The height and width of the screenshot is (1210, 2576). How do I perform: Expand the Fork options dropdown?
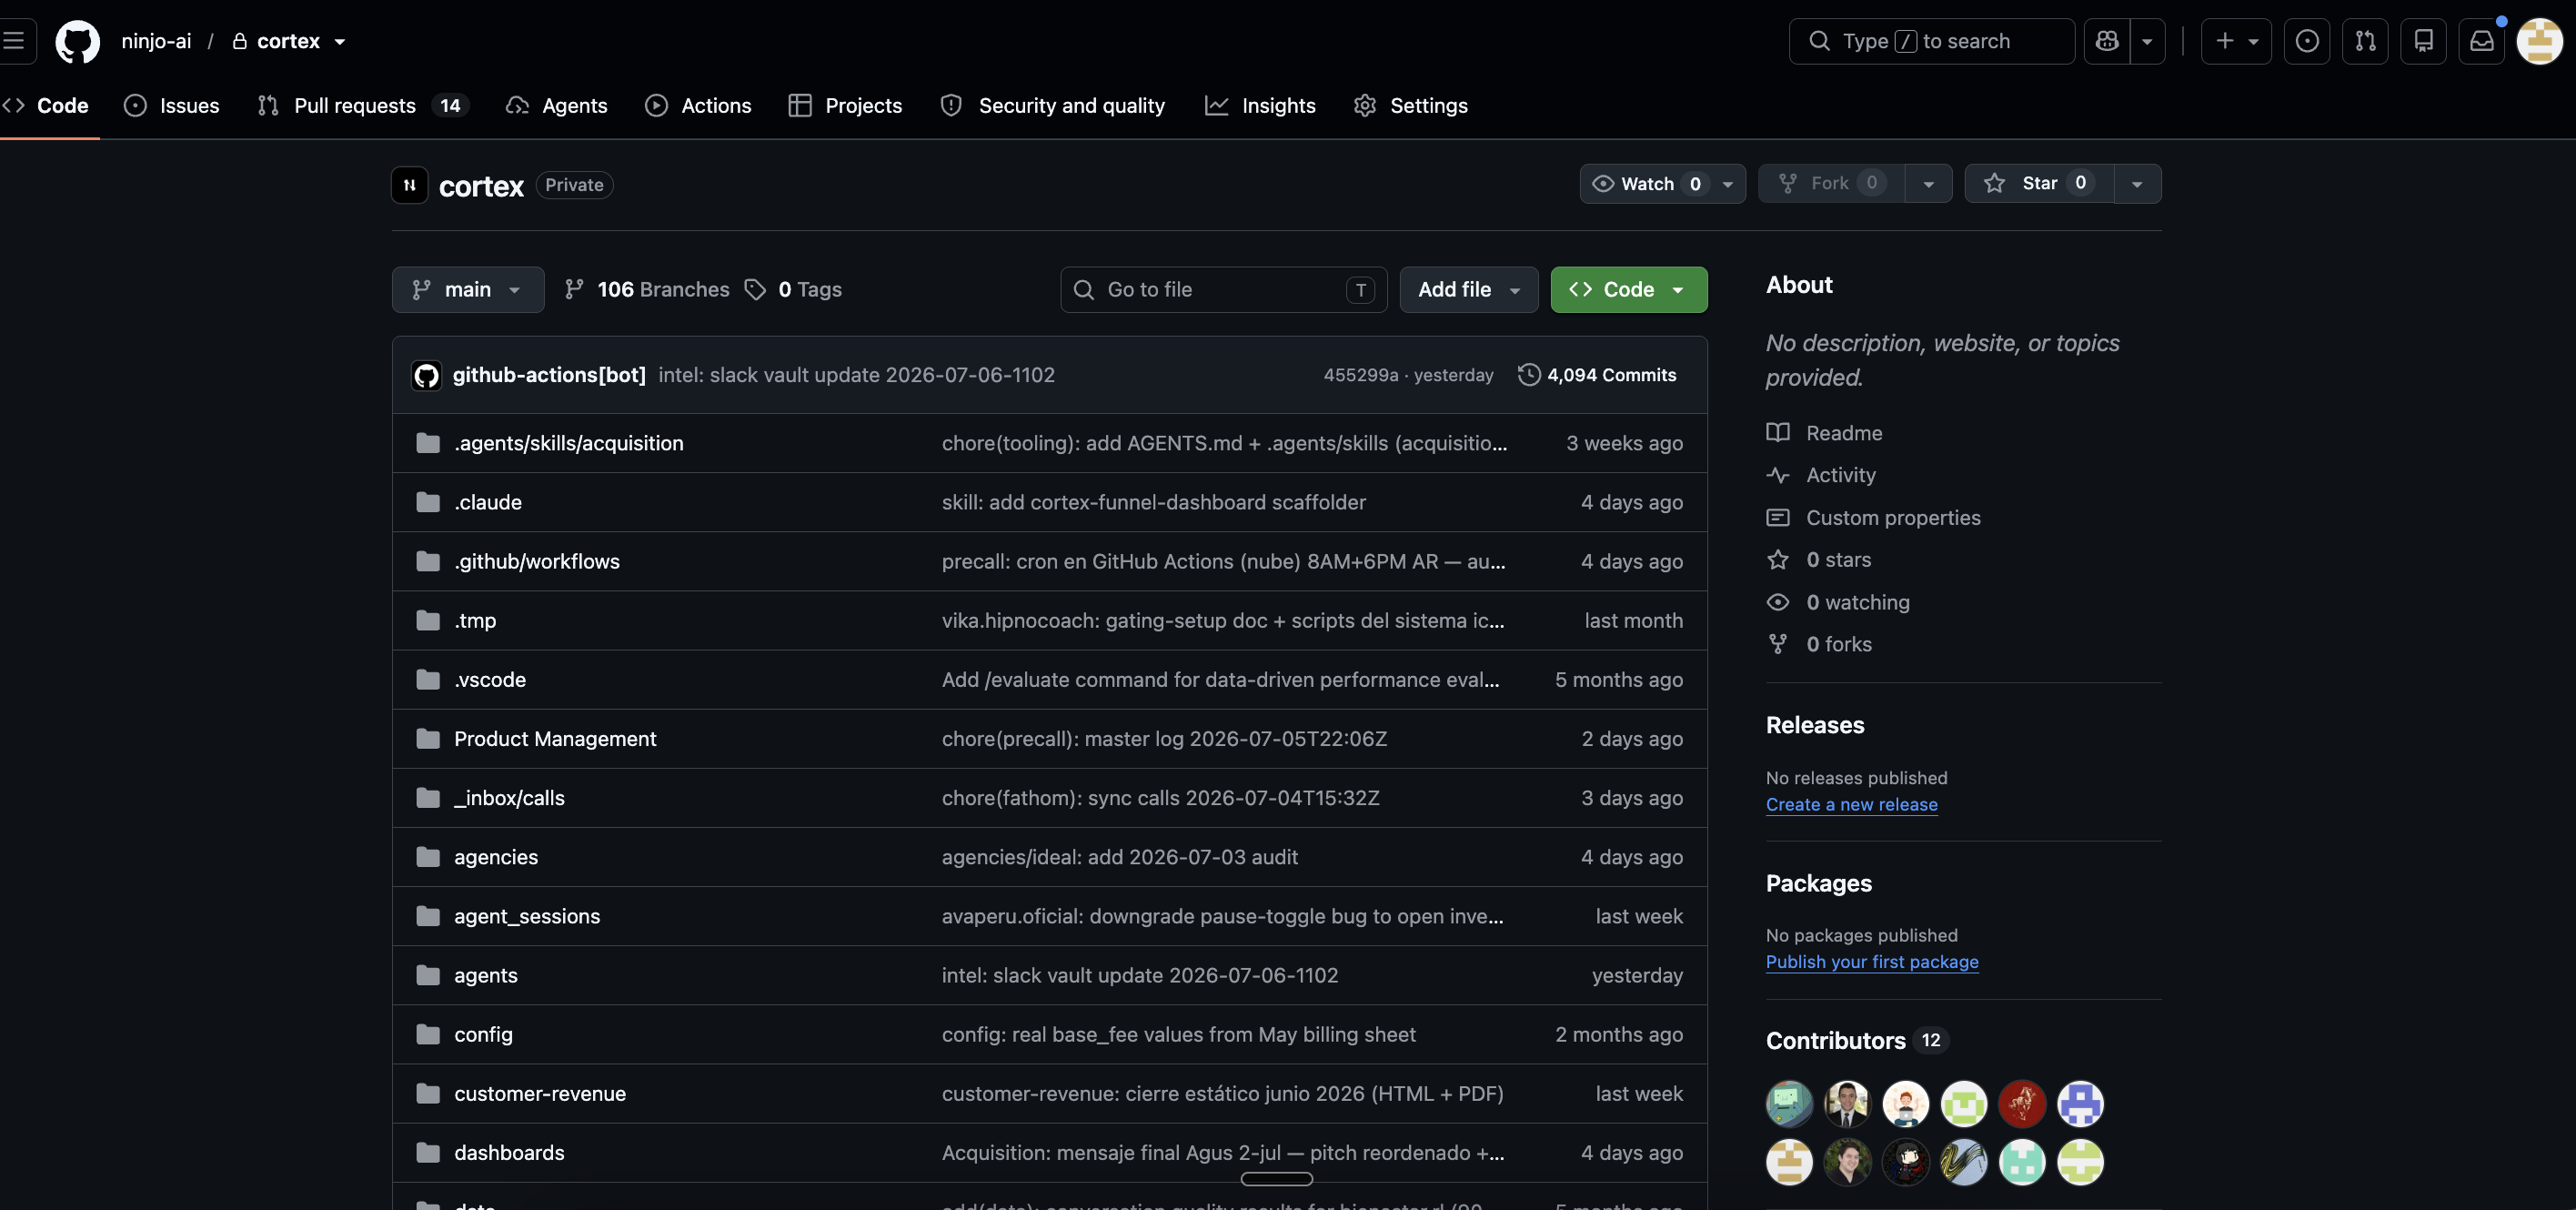pyautogui.click(x=1929, y=183)
